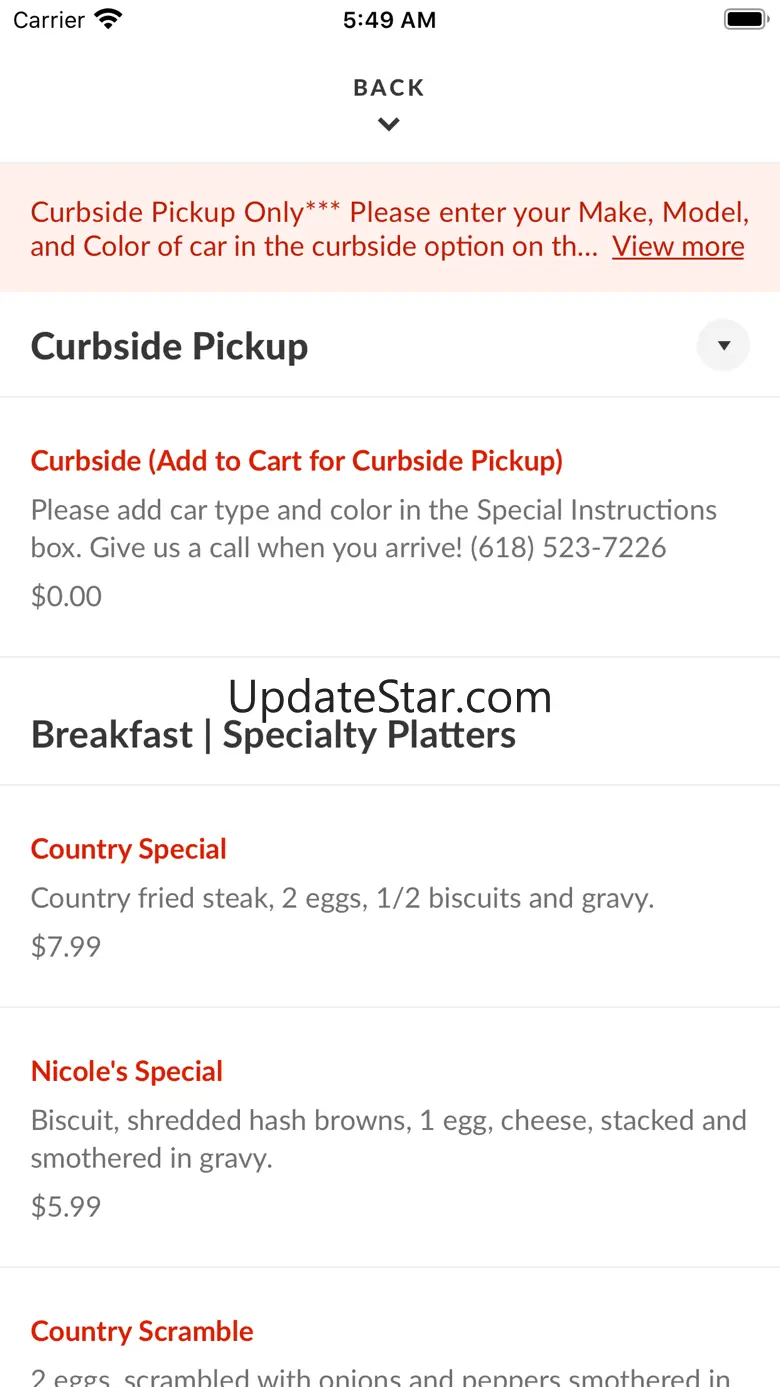Tap the down chevron beneath BACK
780x1387 pixels.
pos(389,125)
